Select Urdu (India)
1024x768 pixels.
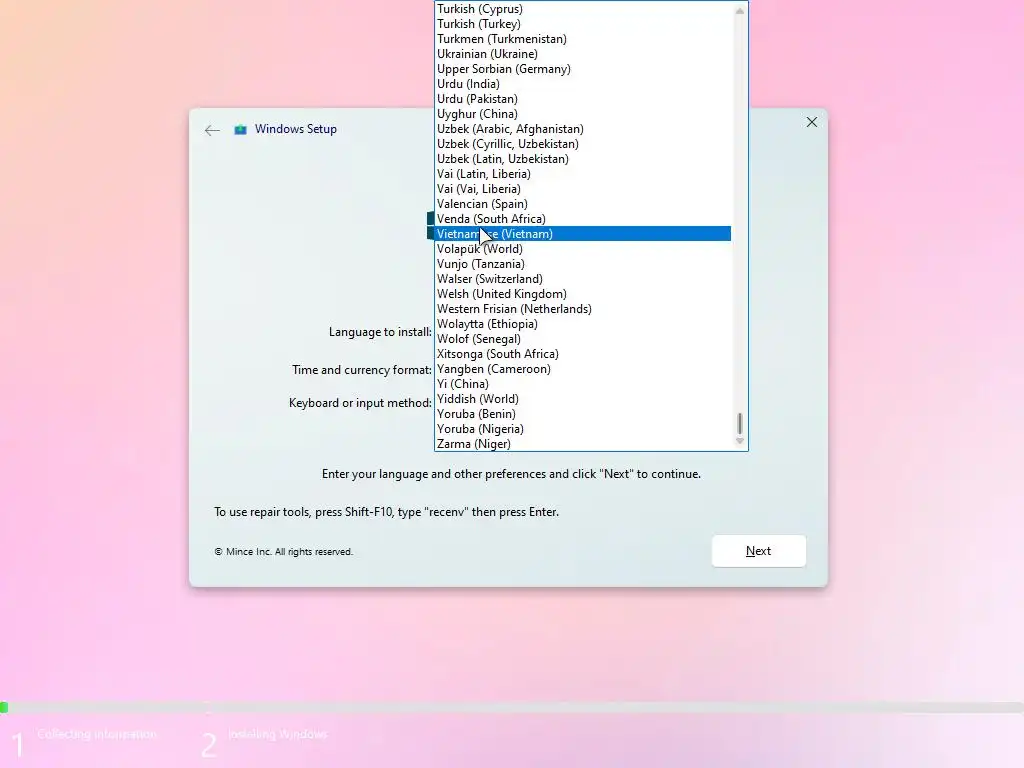[583, 84]
